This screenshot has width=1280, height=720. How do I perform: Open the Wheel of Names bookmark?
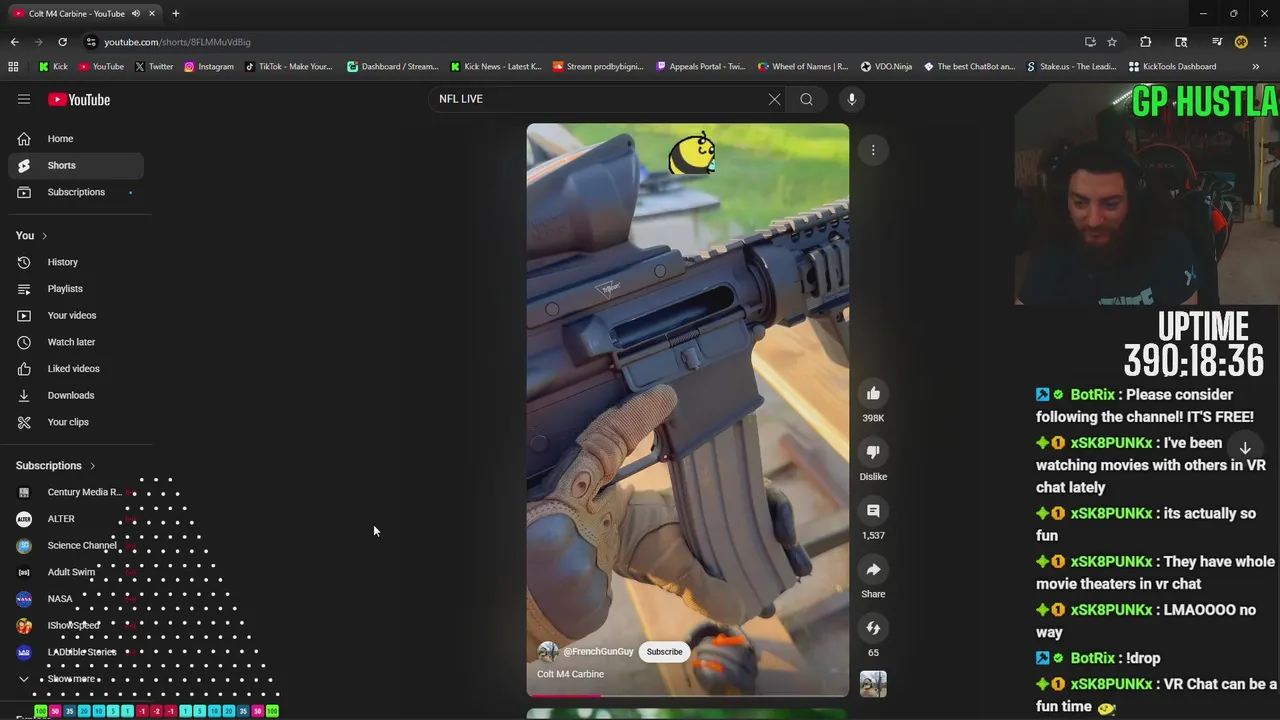803,67
